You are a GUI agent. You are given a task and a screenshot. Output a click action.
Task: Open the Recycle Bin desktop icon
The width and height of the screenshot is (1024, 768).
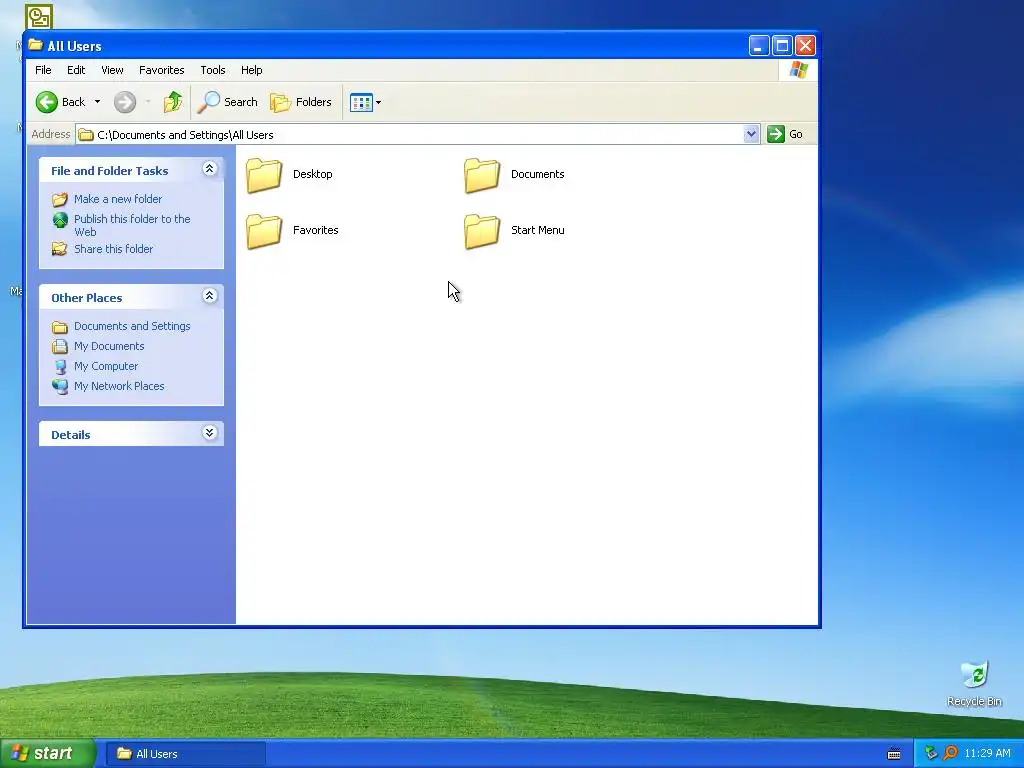point(974,684)
